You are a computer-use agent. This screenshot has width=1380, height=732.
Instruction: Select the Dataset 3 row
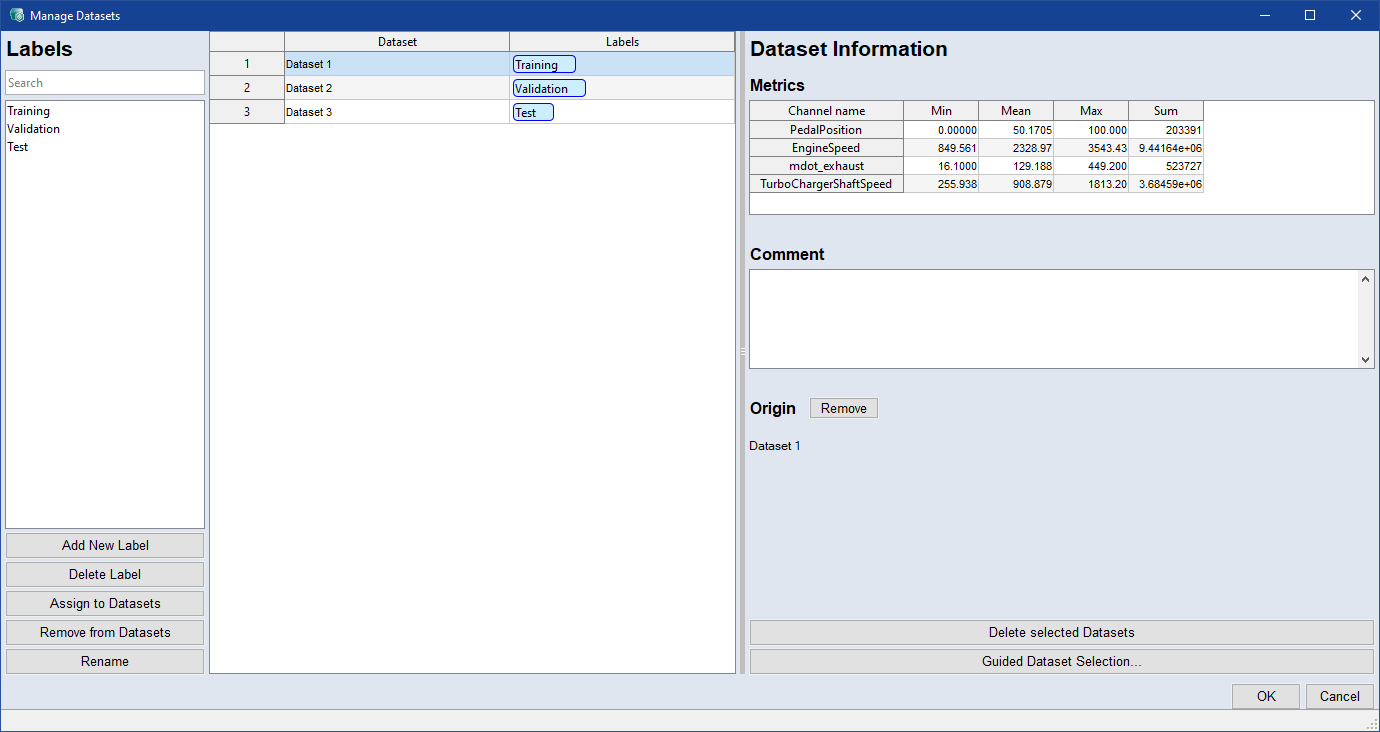(396, 112)
